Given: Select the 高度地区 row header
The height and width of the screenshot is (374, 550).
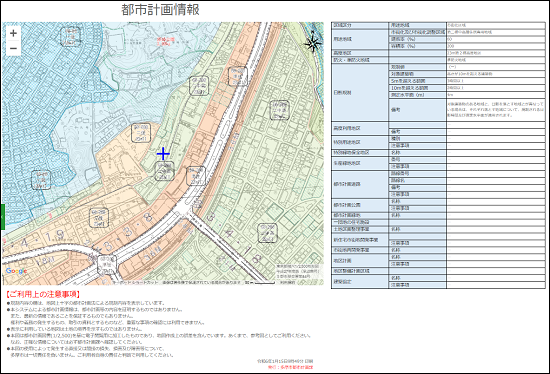Looking at the screenshot, I should pyautogui.click(x=360, y=53).
